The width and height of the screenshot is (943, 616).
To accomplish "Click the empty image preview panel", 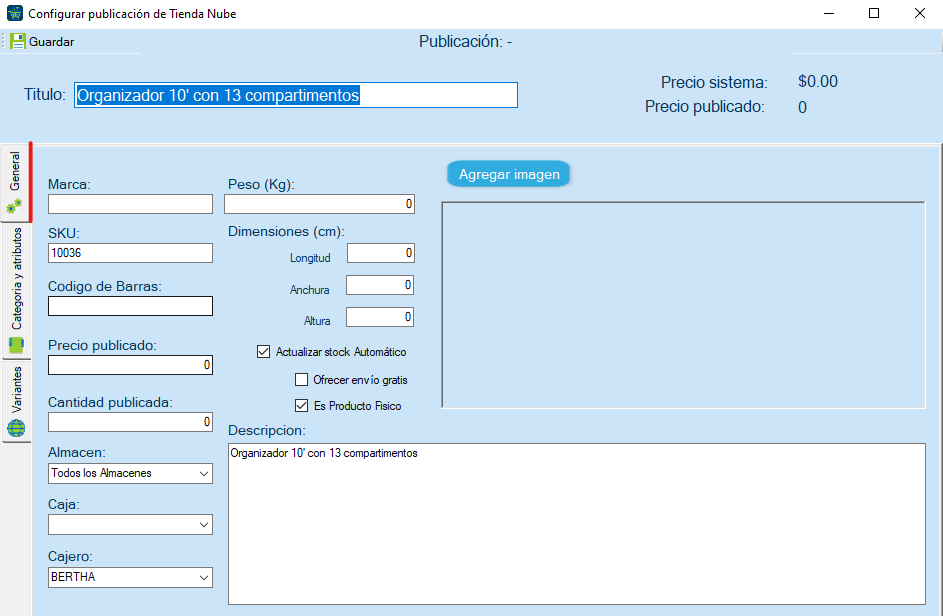I will pos(684,305).
